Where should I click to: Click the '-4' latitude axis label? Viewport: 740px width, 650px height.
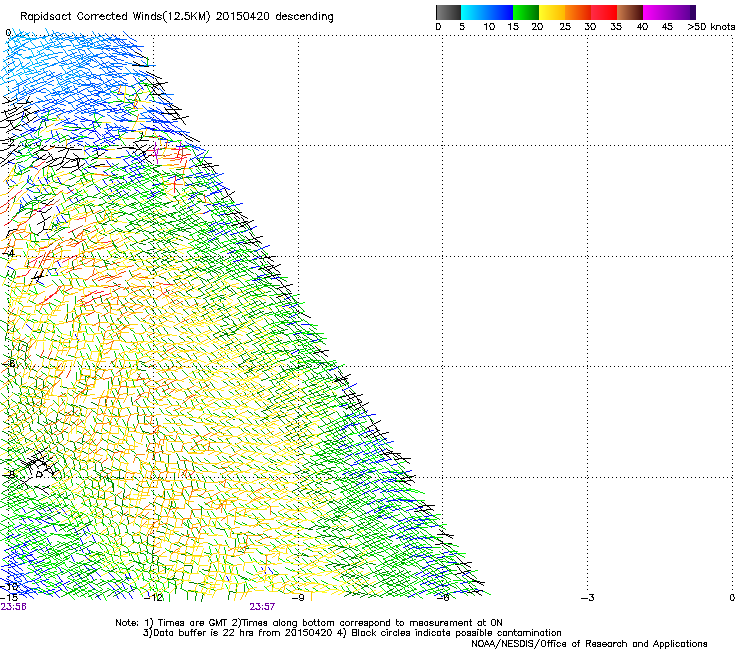pos(8,253)
